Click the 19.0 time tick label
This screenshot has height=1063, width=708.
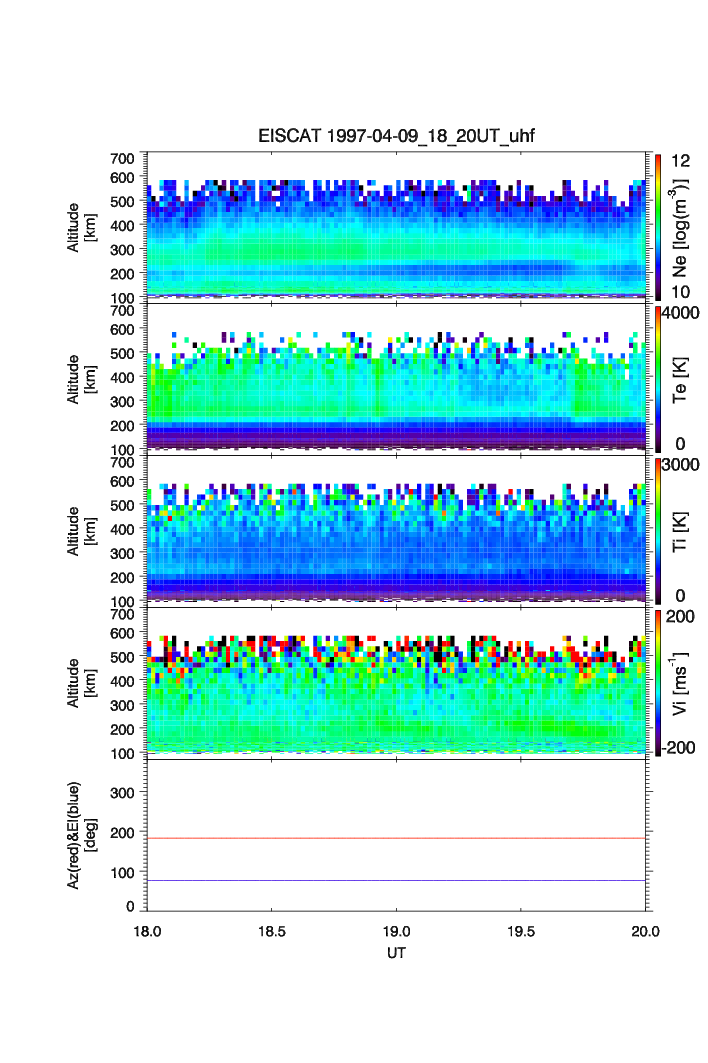coord(396,931)
